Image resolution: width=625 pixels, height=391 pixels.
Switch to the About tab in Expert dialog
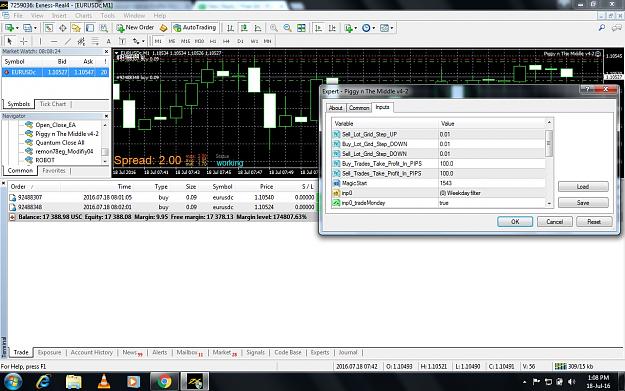(336, 108)
